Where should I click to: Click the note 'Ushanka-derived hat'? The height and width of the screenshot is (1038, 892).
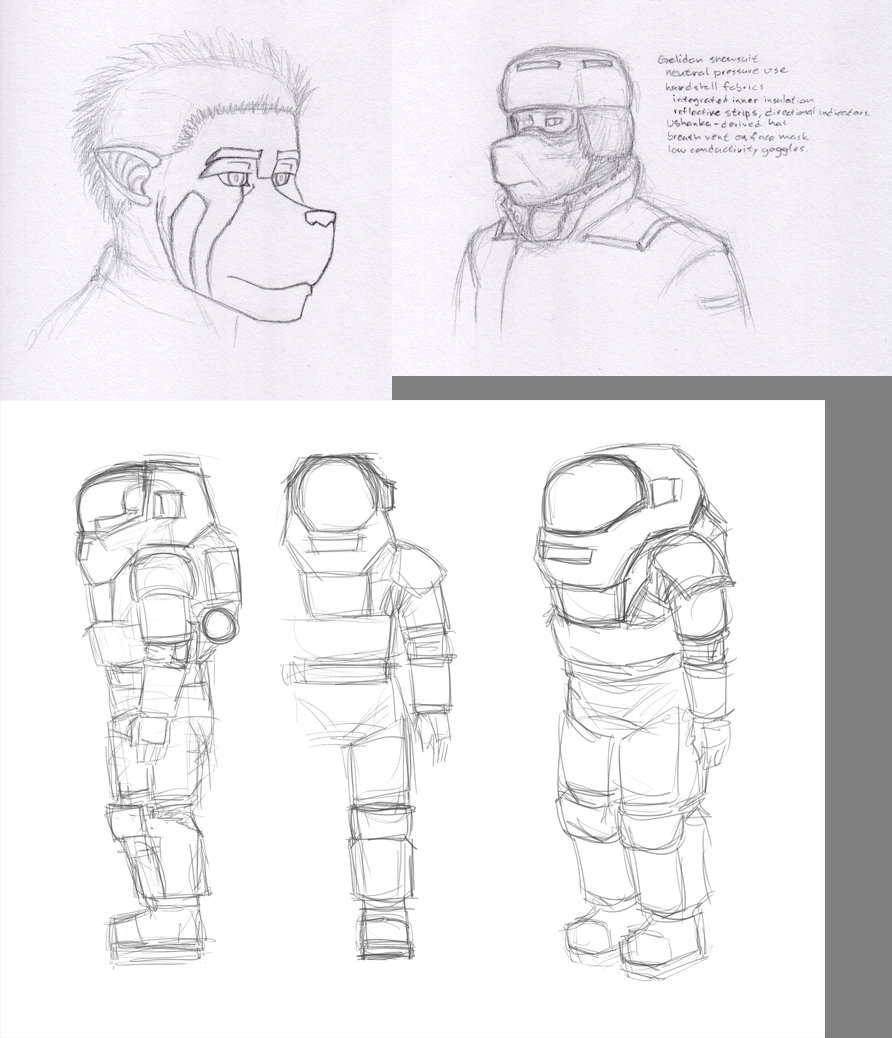[726, 124]
